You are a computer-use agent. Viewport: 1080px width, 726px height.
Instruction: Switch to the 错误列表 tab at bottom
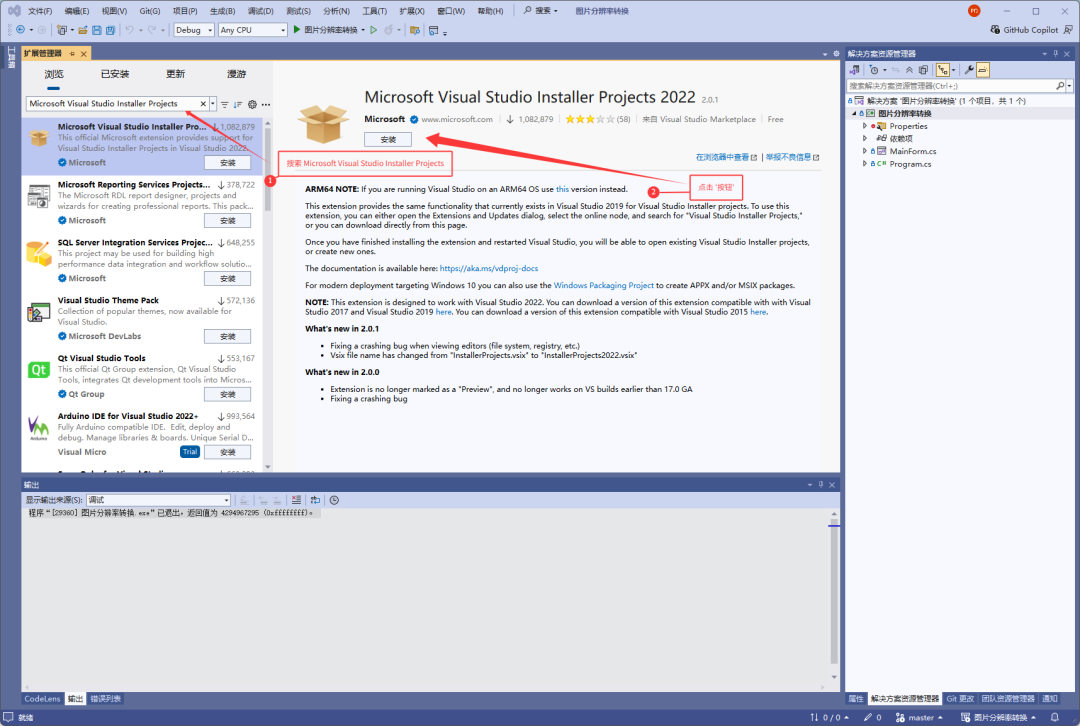pyautogui.click(x=106, y=698)
